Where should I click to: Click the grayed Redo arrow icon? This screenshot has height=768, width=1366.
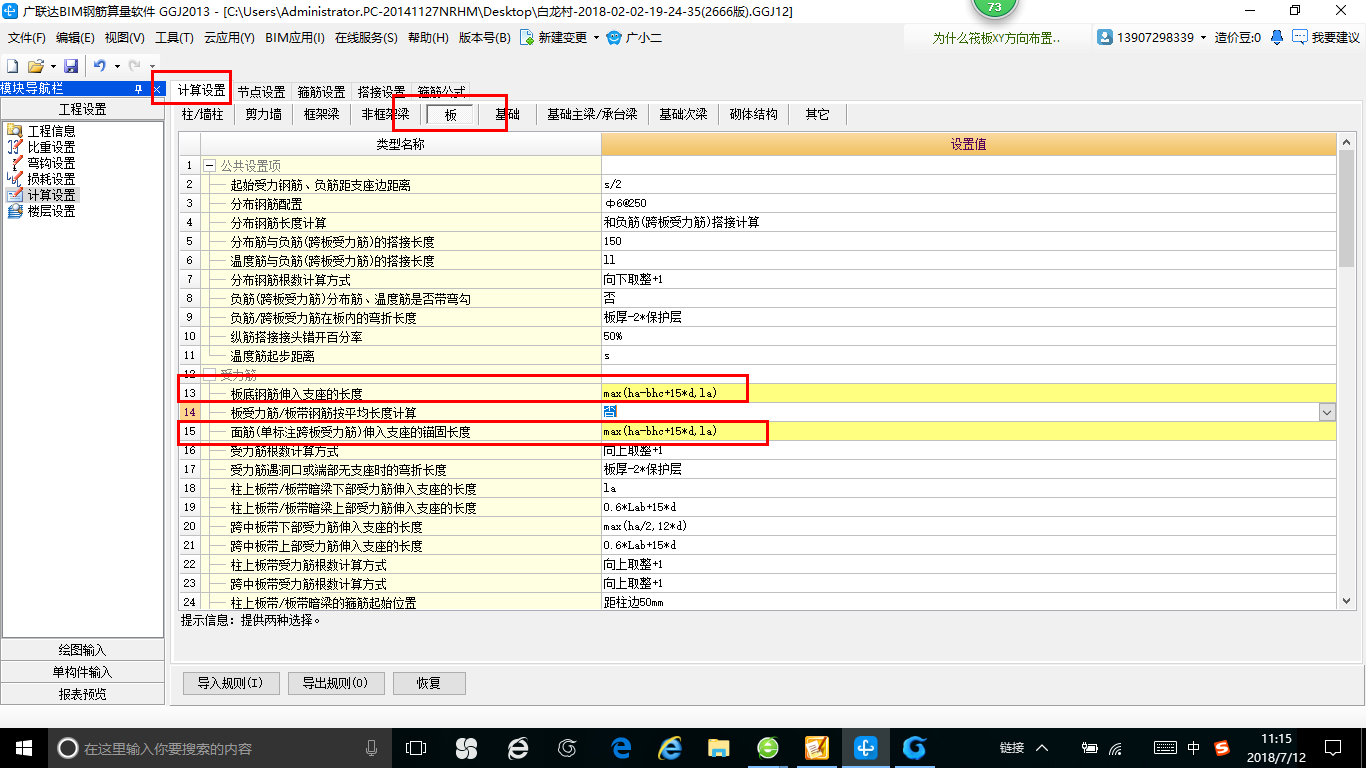pyautogui.click(x=135, y=65)
